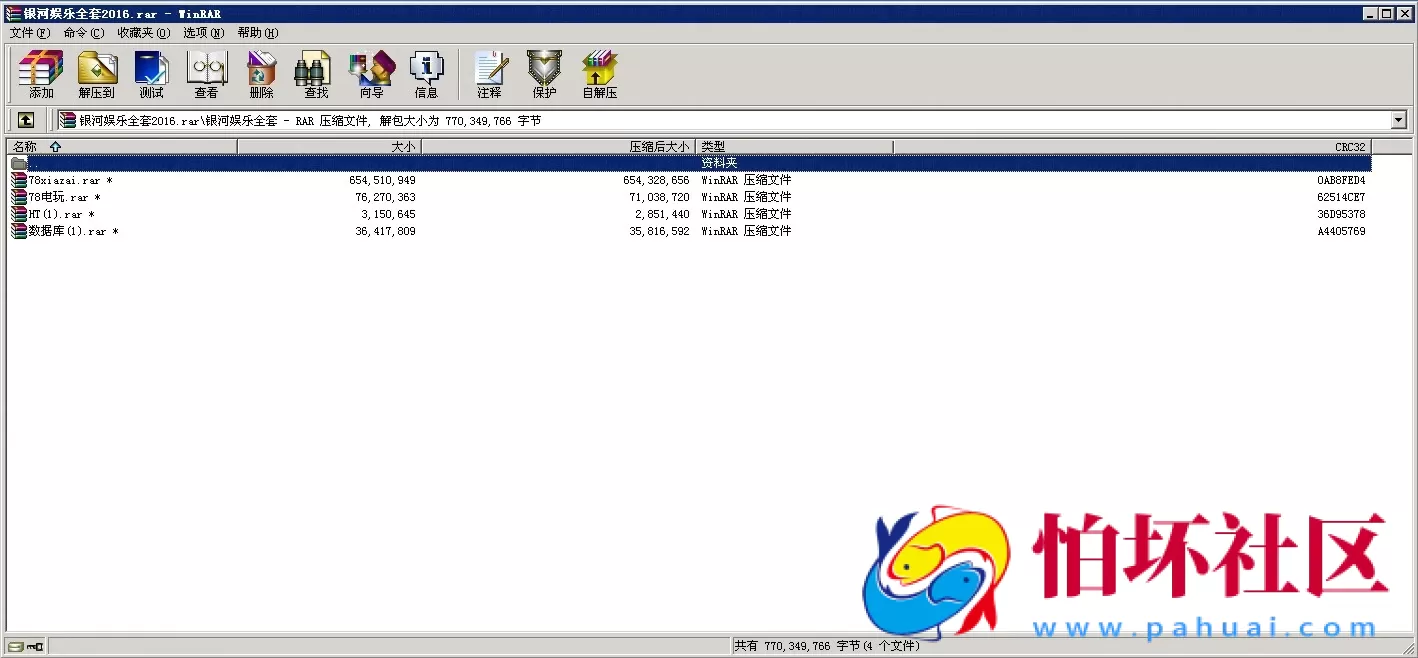Click the Delete (删除) toolbar icon
The height and width of the screenshot is (658, 1418).
tap(261, 74)
